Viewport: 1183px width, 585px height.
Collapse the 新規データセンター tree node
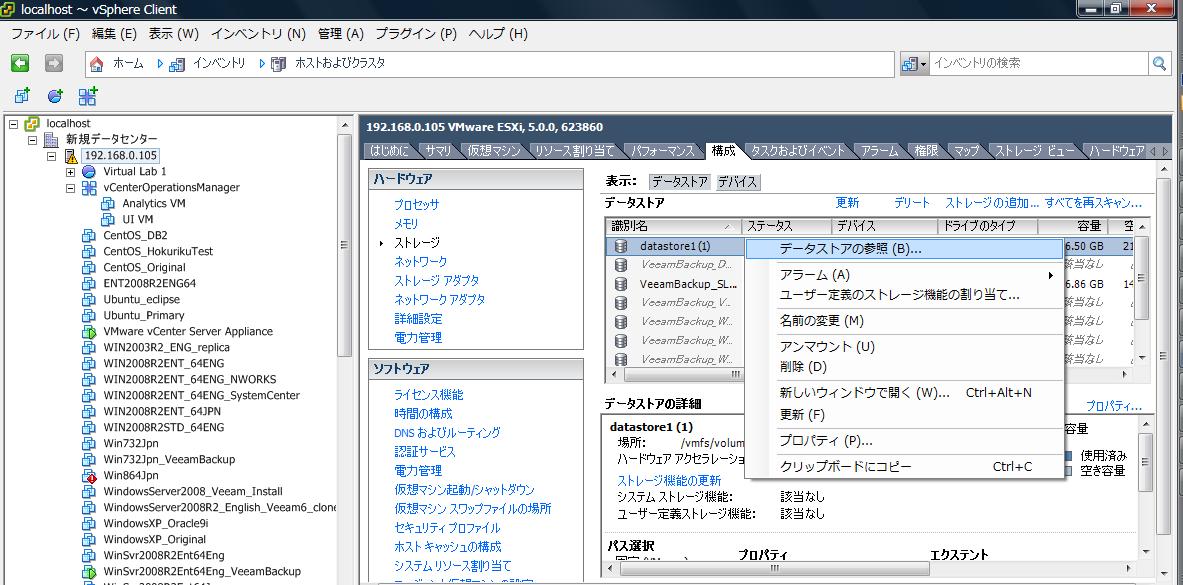pyautogui.click(x=32, y=140)
